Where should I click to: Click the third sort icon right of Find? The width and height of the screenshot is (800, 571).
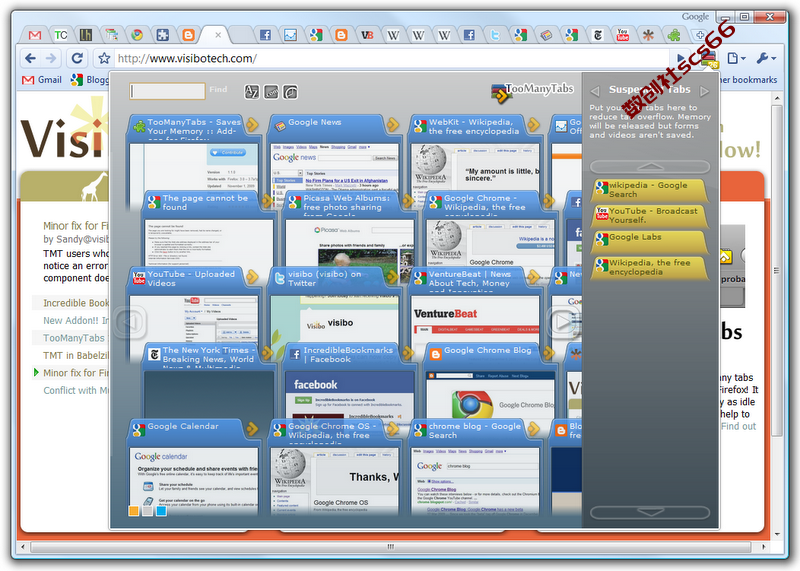coord(291,92)
